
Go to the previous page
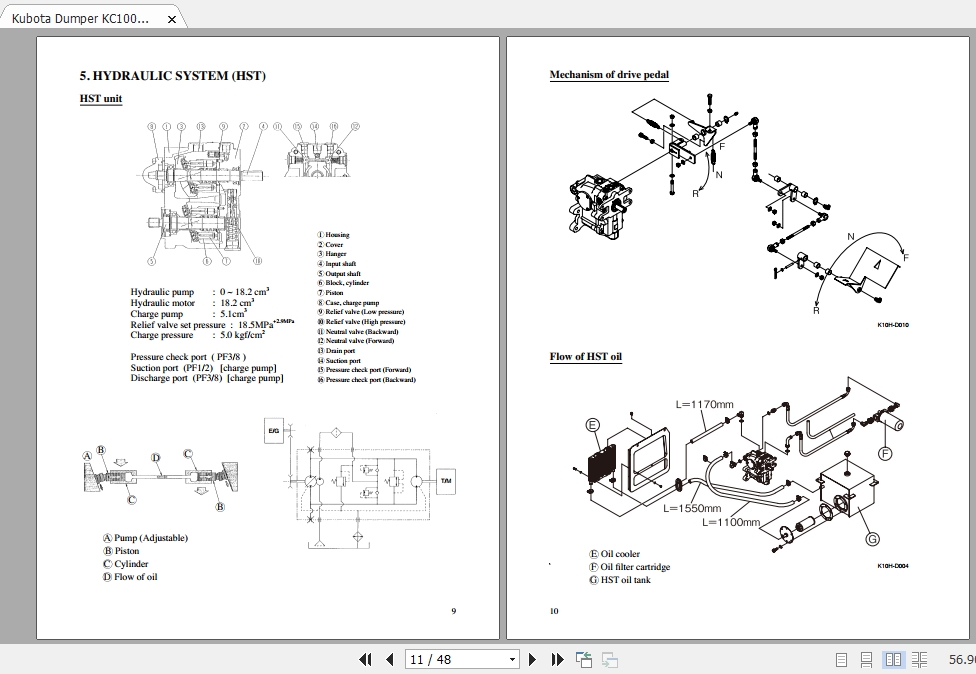click(x=389, y=660)
